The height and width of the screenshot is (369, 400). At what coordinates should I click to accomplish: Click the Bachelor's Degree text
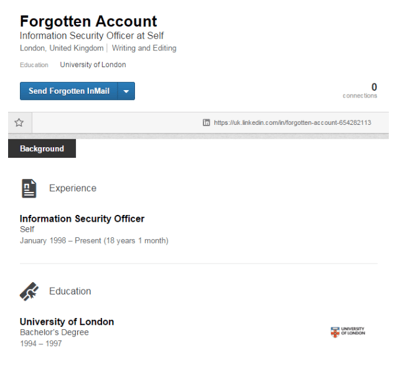tap(54, 332)
